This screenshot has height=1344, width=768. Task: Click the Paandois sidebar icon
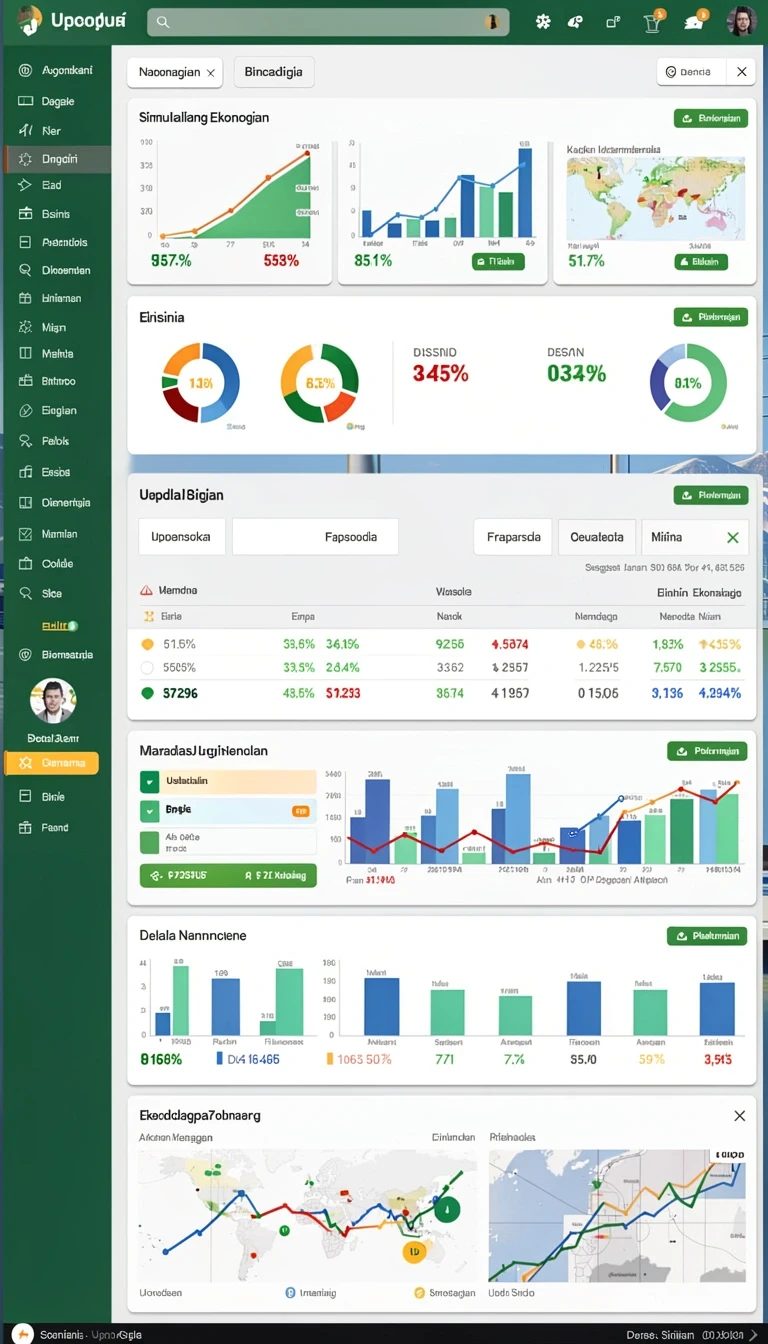coord(25,242)
